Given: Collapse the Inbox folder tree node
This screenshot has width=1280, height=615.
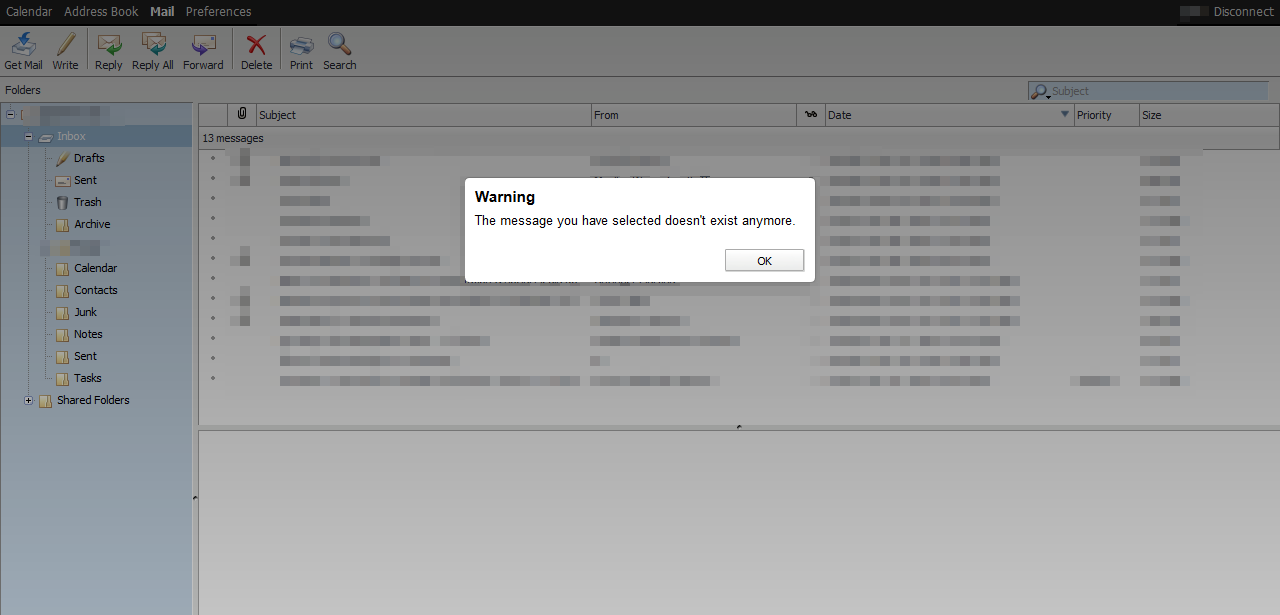Looking at the screenshot, I should tap(29, 137).
